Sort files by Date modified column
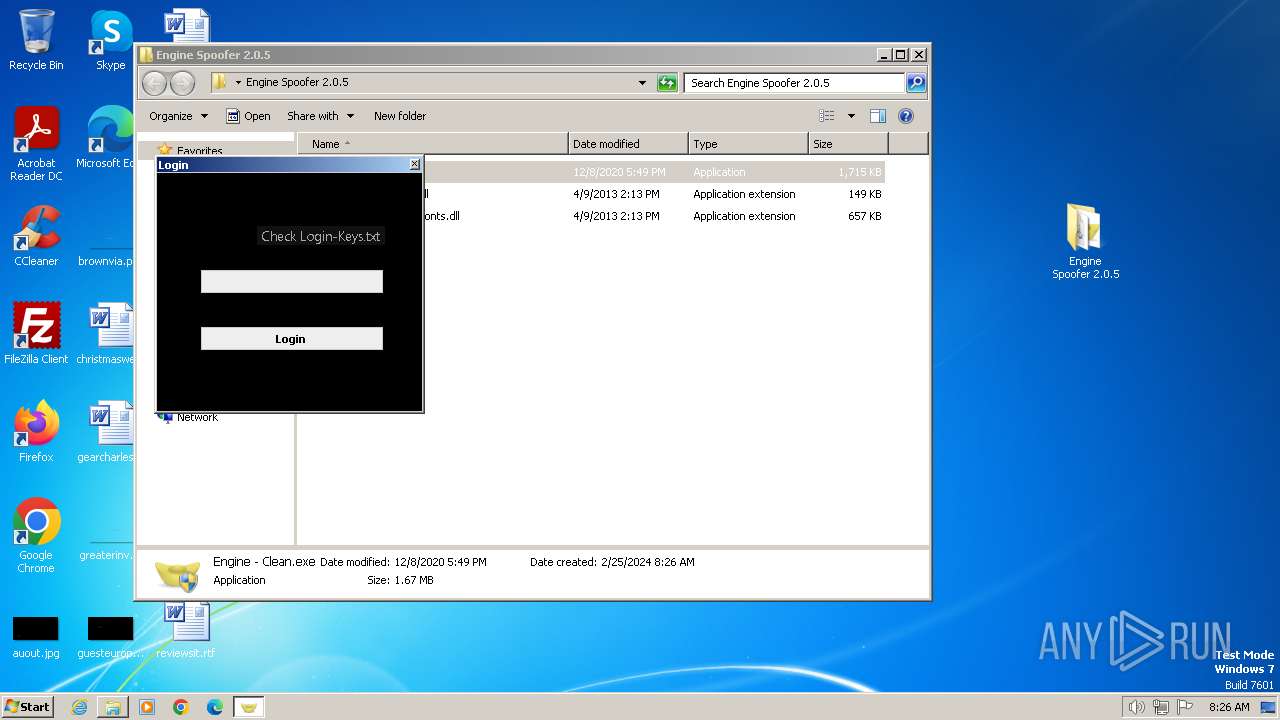Screen dimensions: 1280x720 coord(628,144)
